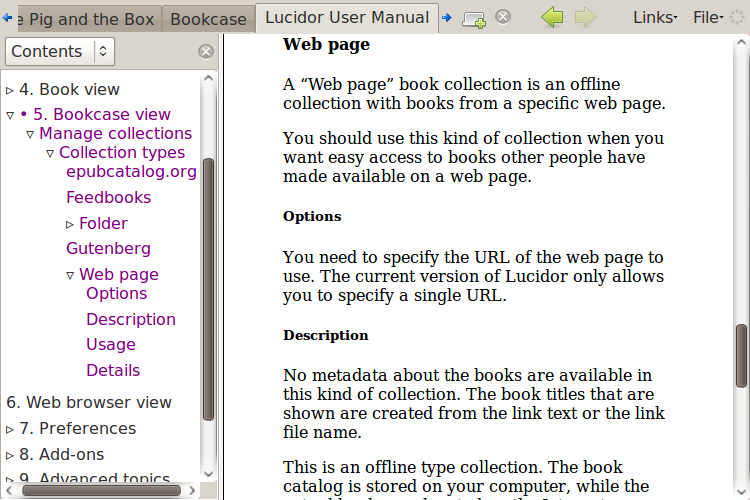Click the page scroll-down arrow

point(741,492)
